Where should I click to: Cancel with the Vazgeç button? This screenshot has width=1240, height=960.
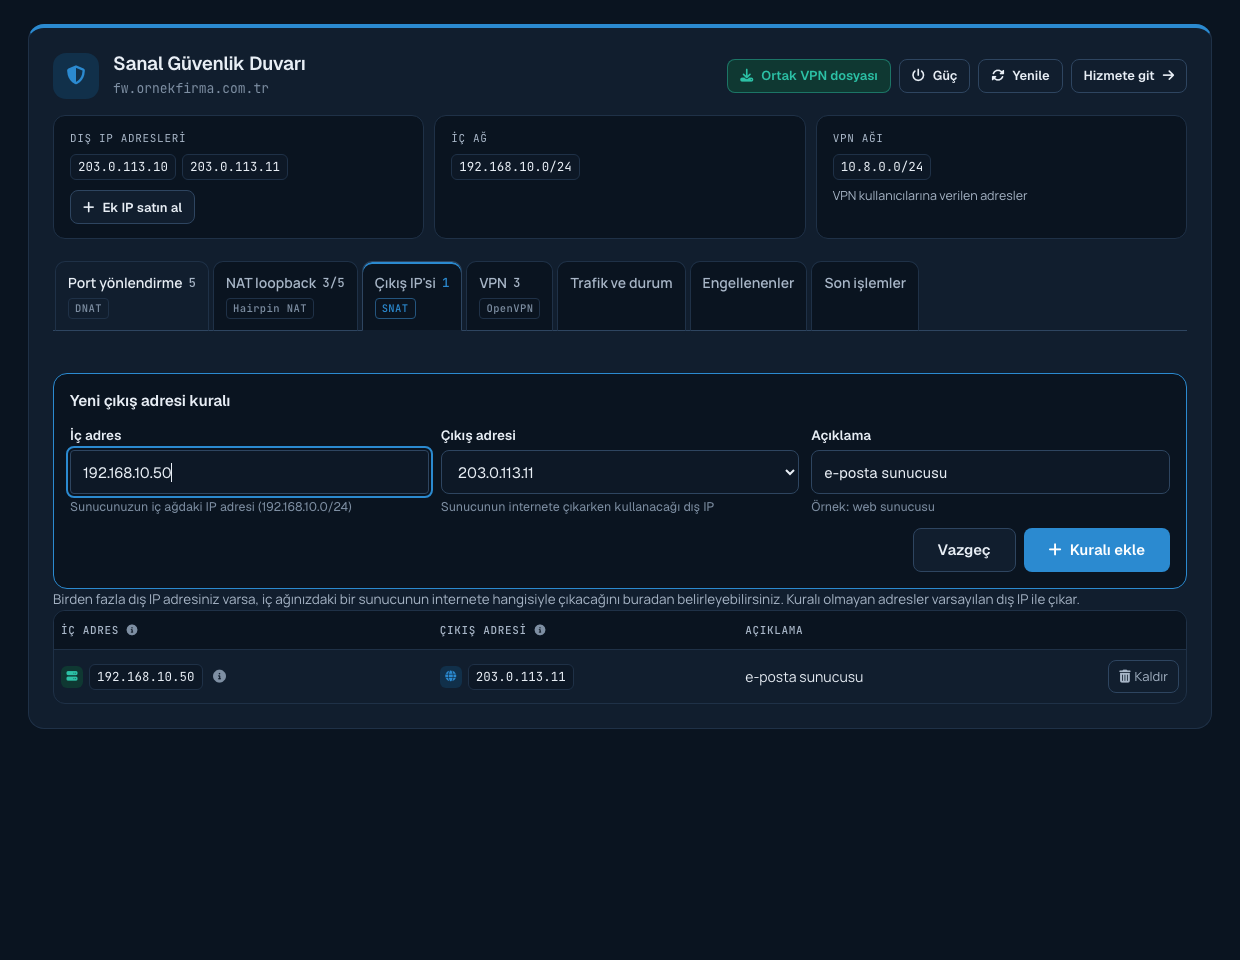(964, 550)
